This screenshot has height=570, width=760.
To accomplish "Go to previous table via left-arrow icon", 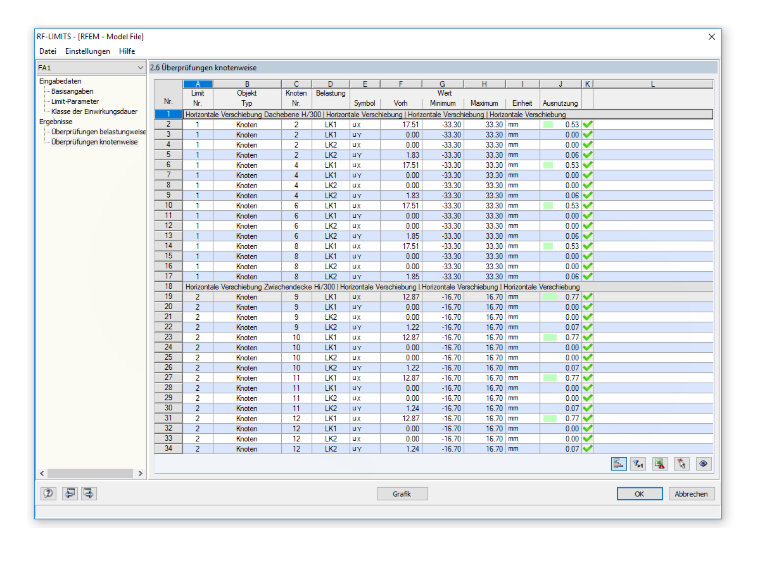I will pyautogui.click(x=70, y=493).
